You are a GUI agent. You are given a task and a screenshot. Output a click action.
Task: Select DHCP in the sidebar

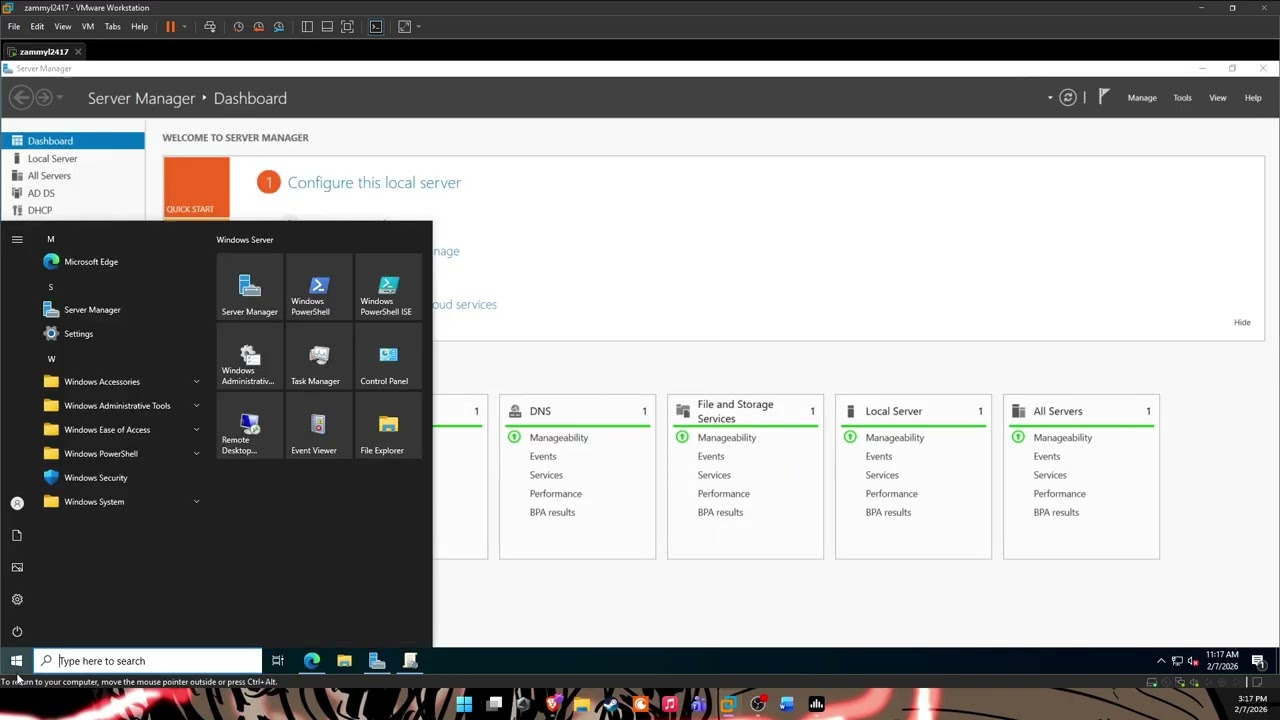click(72, 210)
